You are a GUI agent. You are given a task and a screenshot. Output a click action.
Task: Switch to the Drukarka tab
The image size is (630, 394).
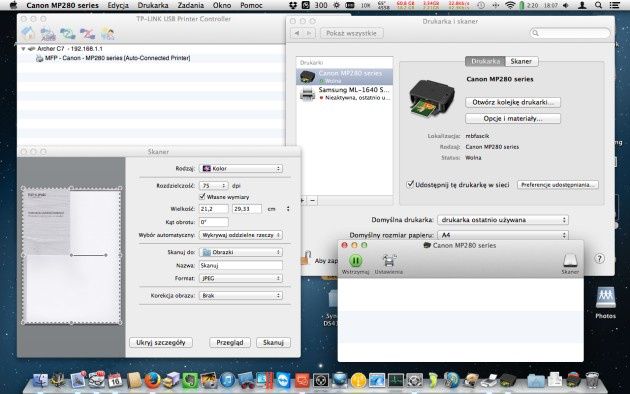tap(485, 61)
